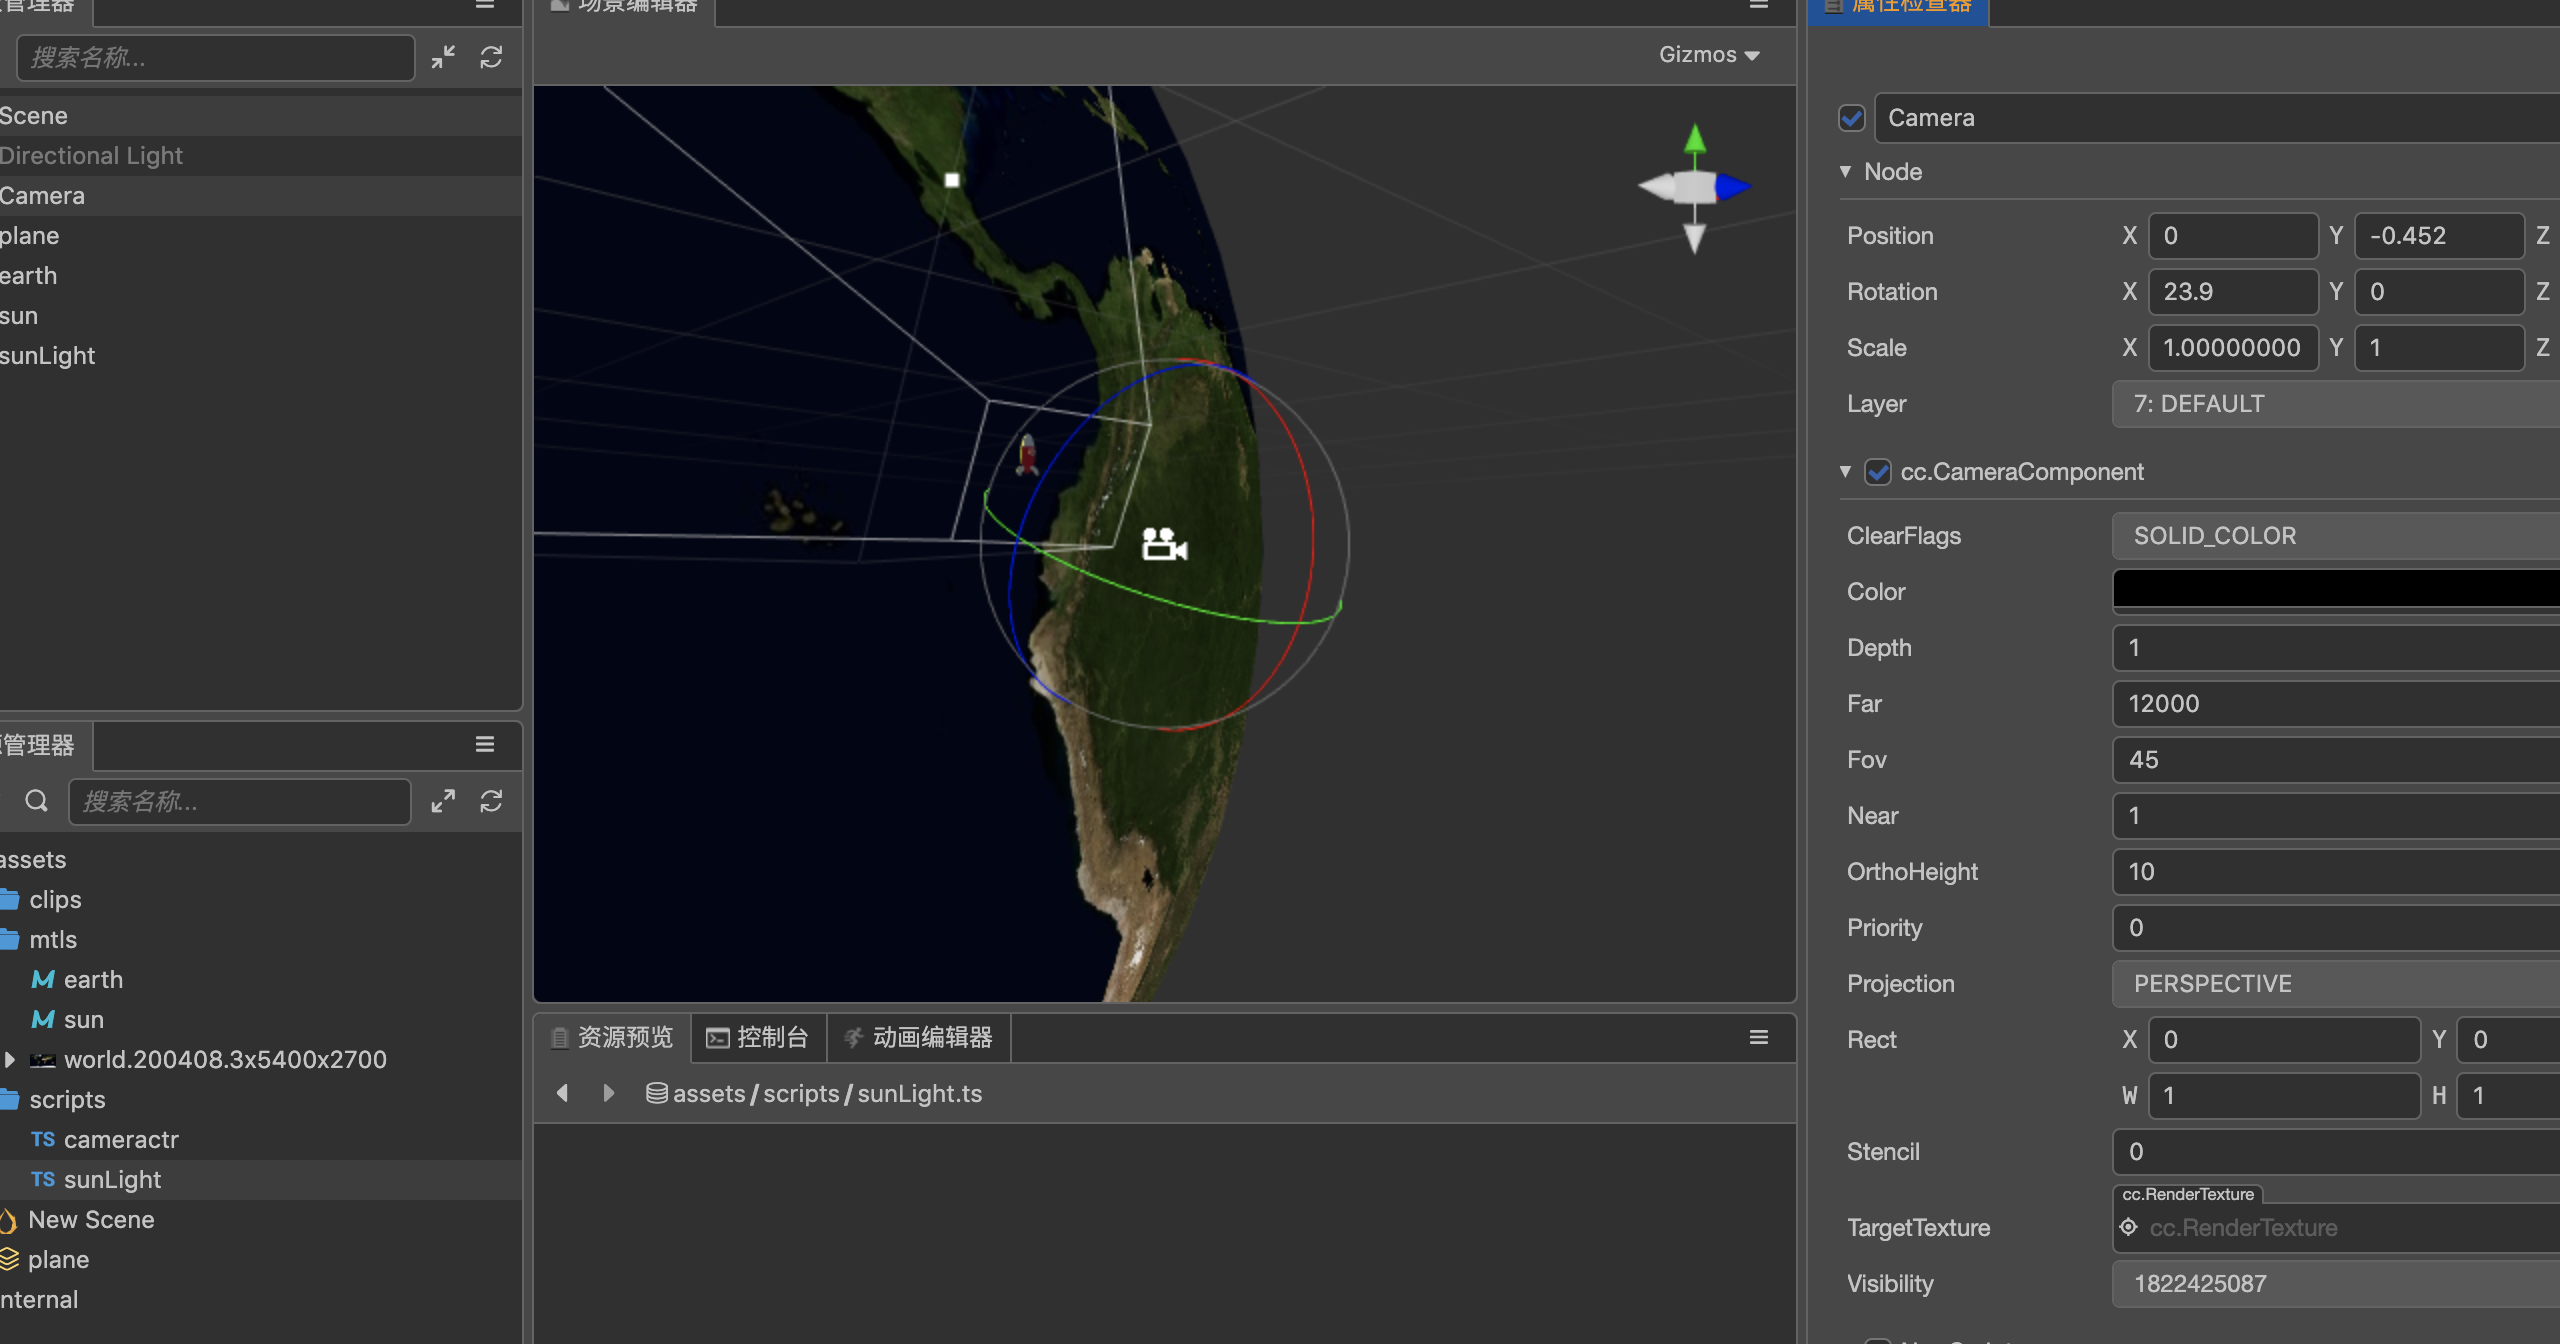Screen dimensions: 2560x1344
Task: Switch to 动画编辑器 animation tab
Action: click(x=919, y=1037)
